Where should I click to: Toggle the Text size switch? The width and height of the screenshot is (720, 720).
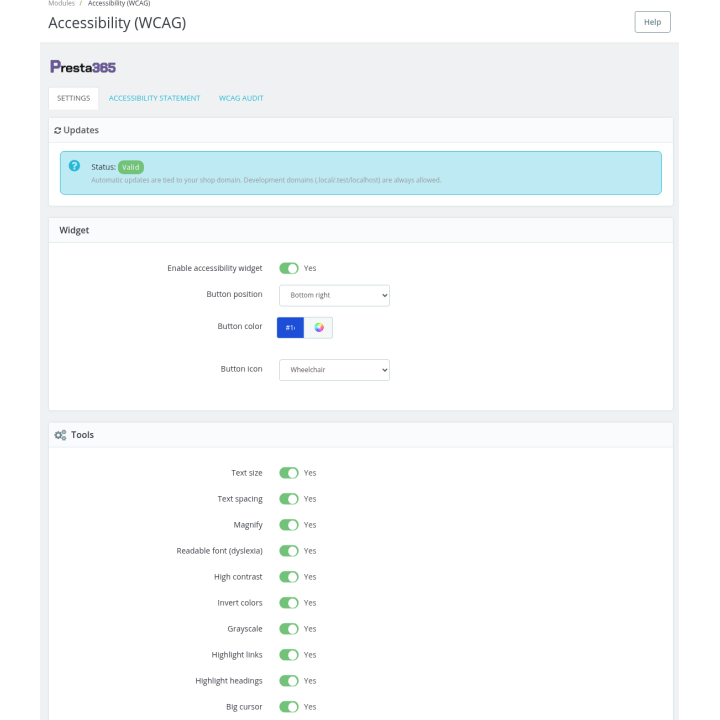pyautogui.click(x=289, y=473)
